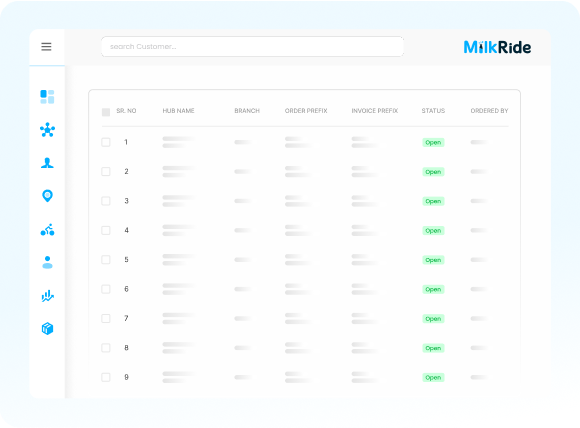Click the Open status badge in row 5
Image resolution: width=580 pixels, height=428 pixels.
point(433,260)
